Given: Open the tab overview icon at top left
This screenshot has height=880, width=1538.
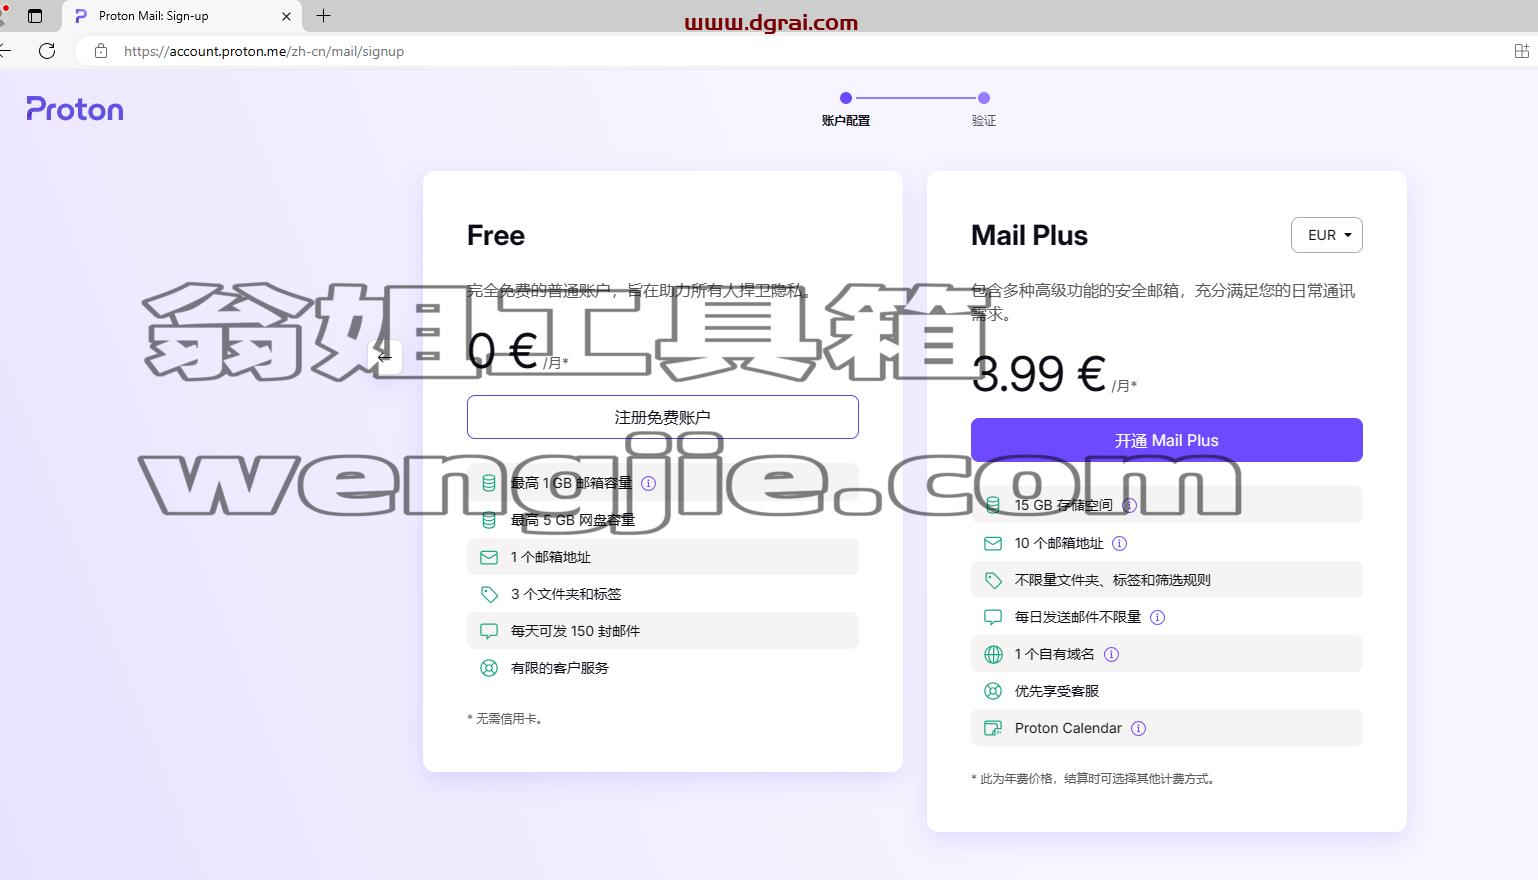Looking at the screenshot, I should click(35, 16).
